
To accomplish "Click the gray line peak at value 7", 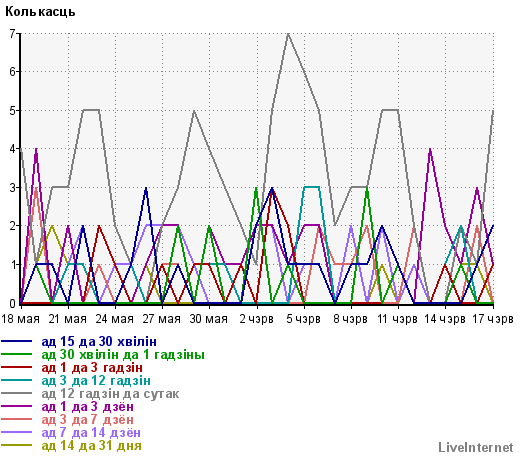I will click(x=288, y=34).
